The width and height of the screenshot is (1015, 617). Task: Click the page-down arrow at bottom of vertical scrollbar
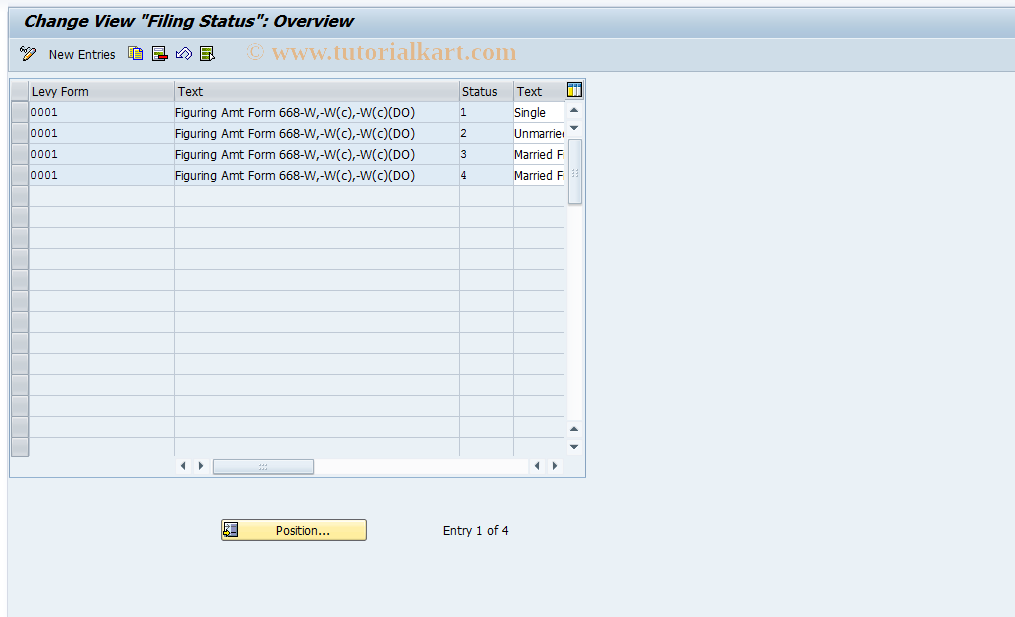[x=574, y=447]
